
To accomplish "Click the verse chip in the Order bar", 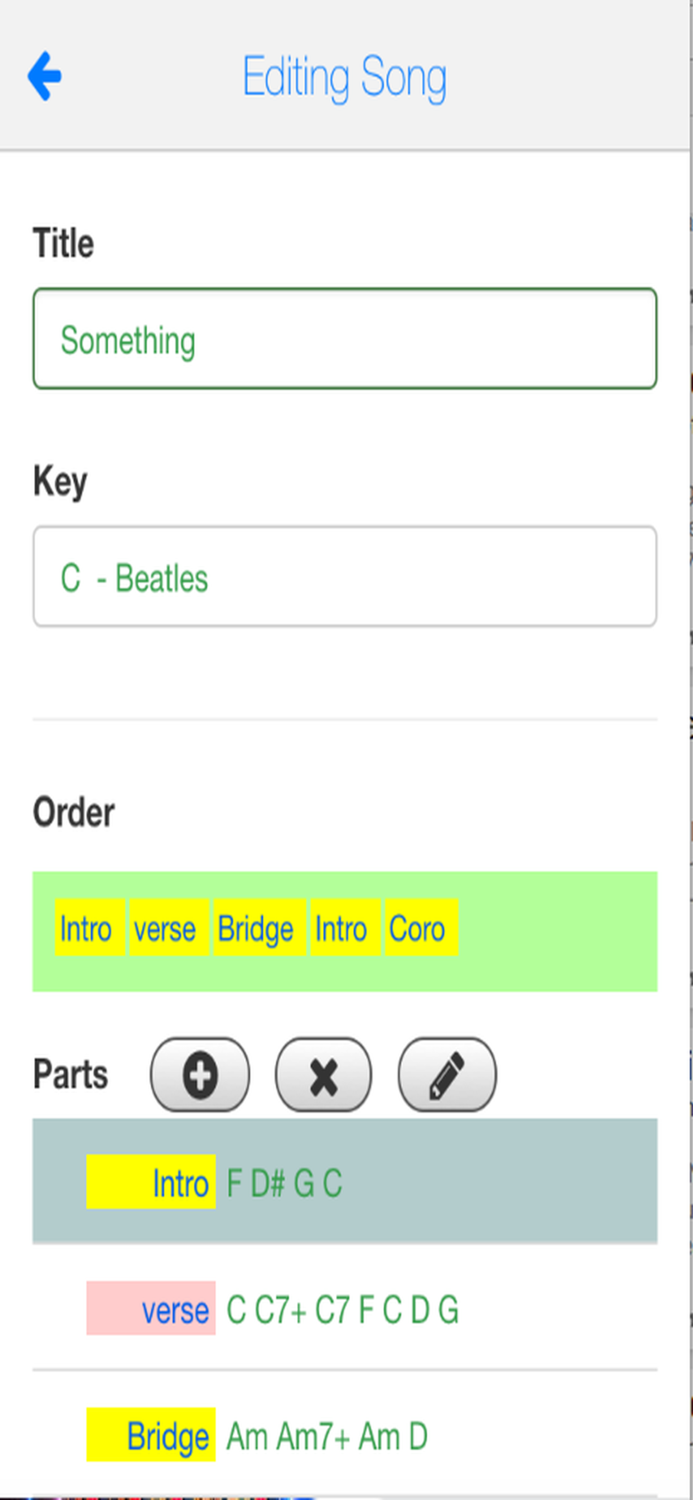I will 167,928.
